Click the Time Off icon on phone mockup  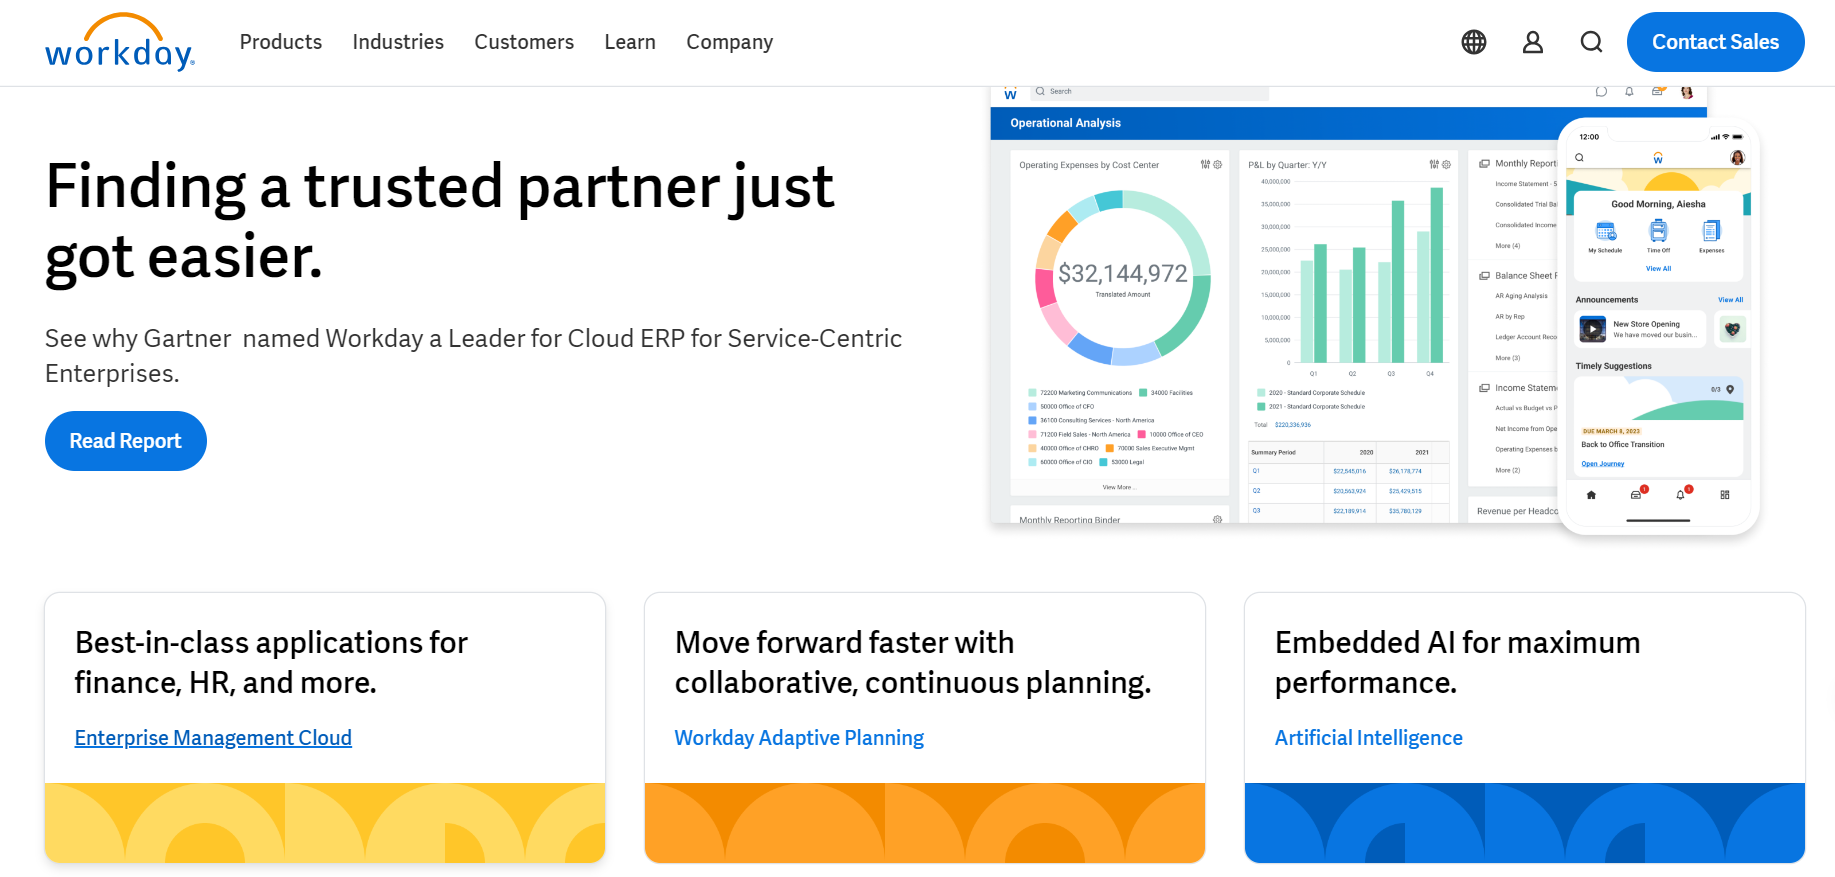point(1658,231)
